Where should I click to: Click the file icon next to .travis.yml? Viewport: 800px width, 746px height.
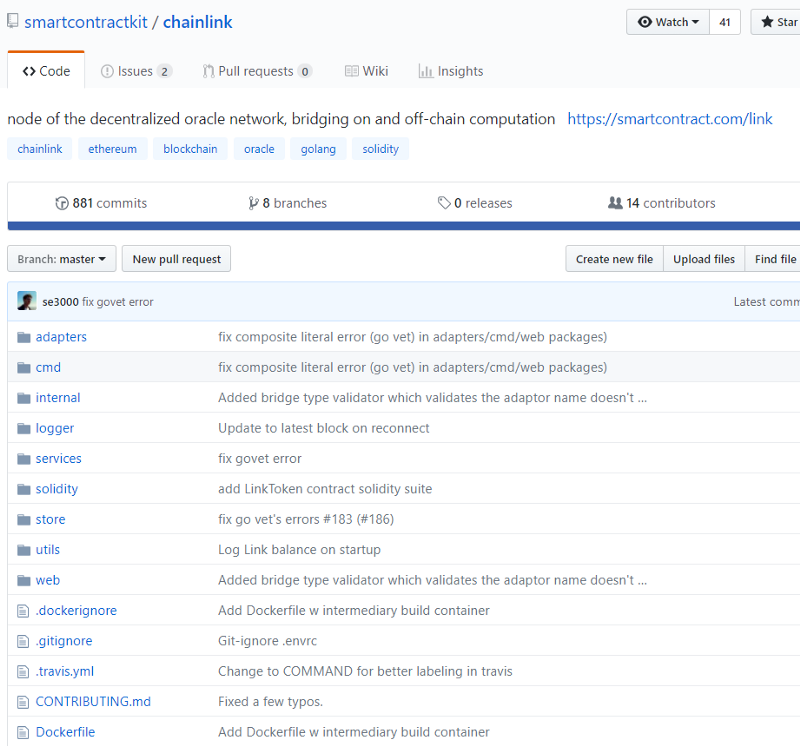pos(23,672)
